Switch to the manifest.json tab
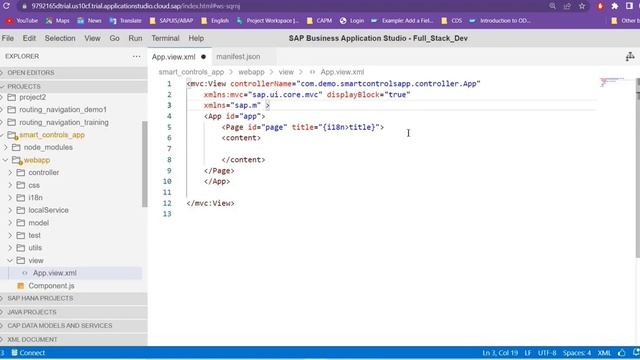The image size is (640, 360). click(238, 57)
